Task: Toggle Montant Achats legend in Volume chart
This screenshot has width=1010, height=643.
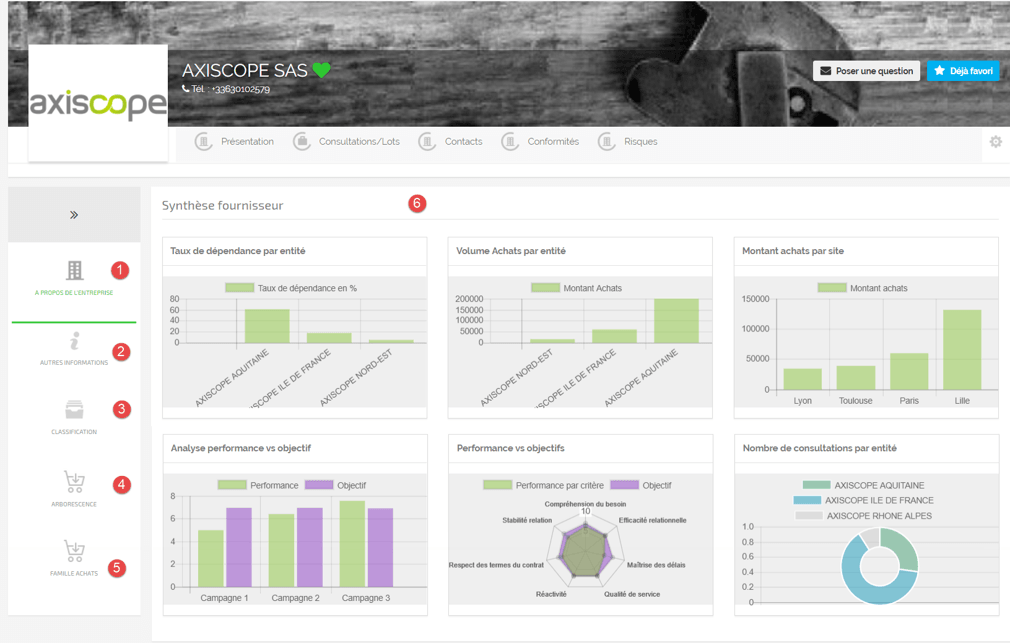Action: click(576, 288)
